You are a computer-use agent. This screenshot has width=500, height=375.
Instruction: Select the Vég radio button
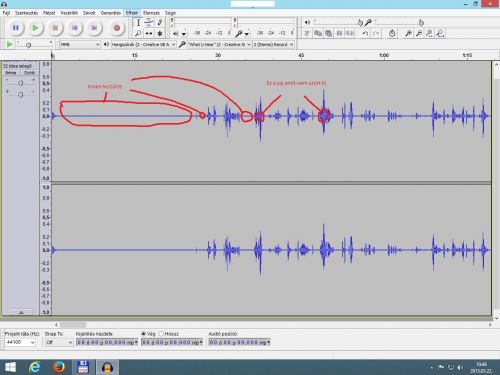point(144,334)
